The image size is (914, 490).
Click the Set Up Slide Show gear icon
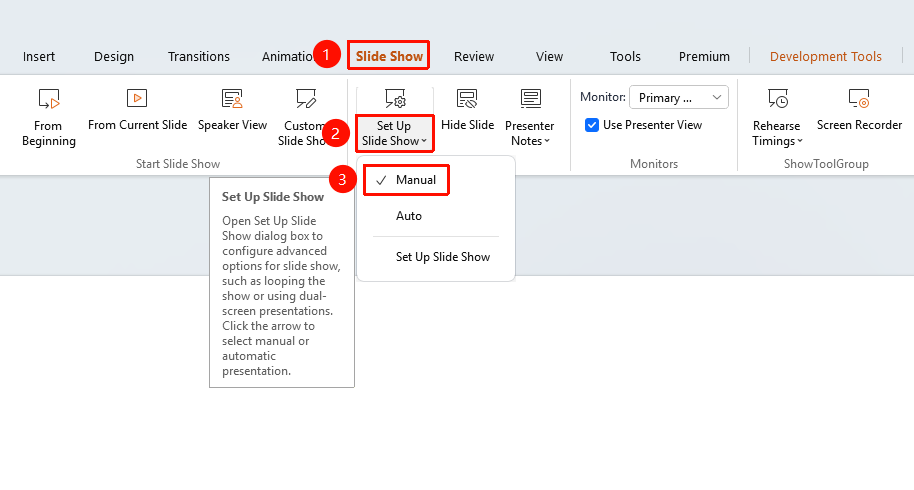[395, 99]
